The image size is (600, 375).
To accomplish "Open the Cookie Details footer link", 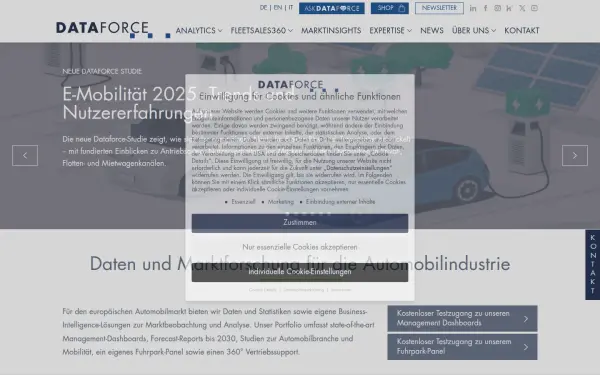I will [262, 290].
